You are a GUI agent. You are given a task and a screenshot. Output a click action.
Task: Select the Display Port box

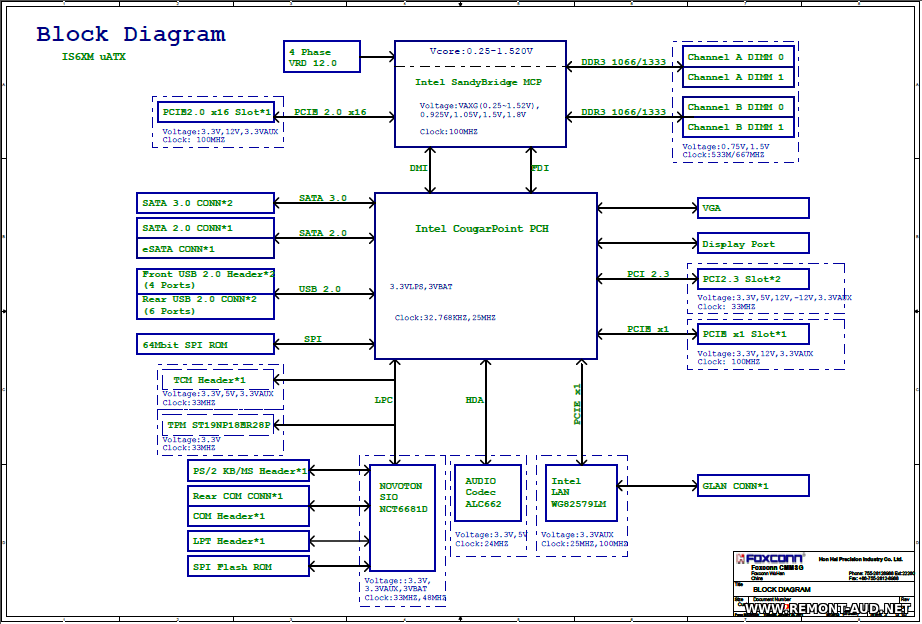click(752, 244)
